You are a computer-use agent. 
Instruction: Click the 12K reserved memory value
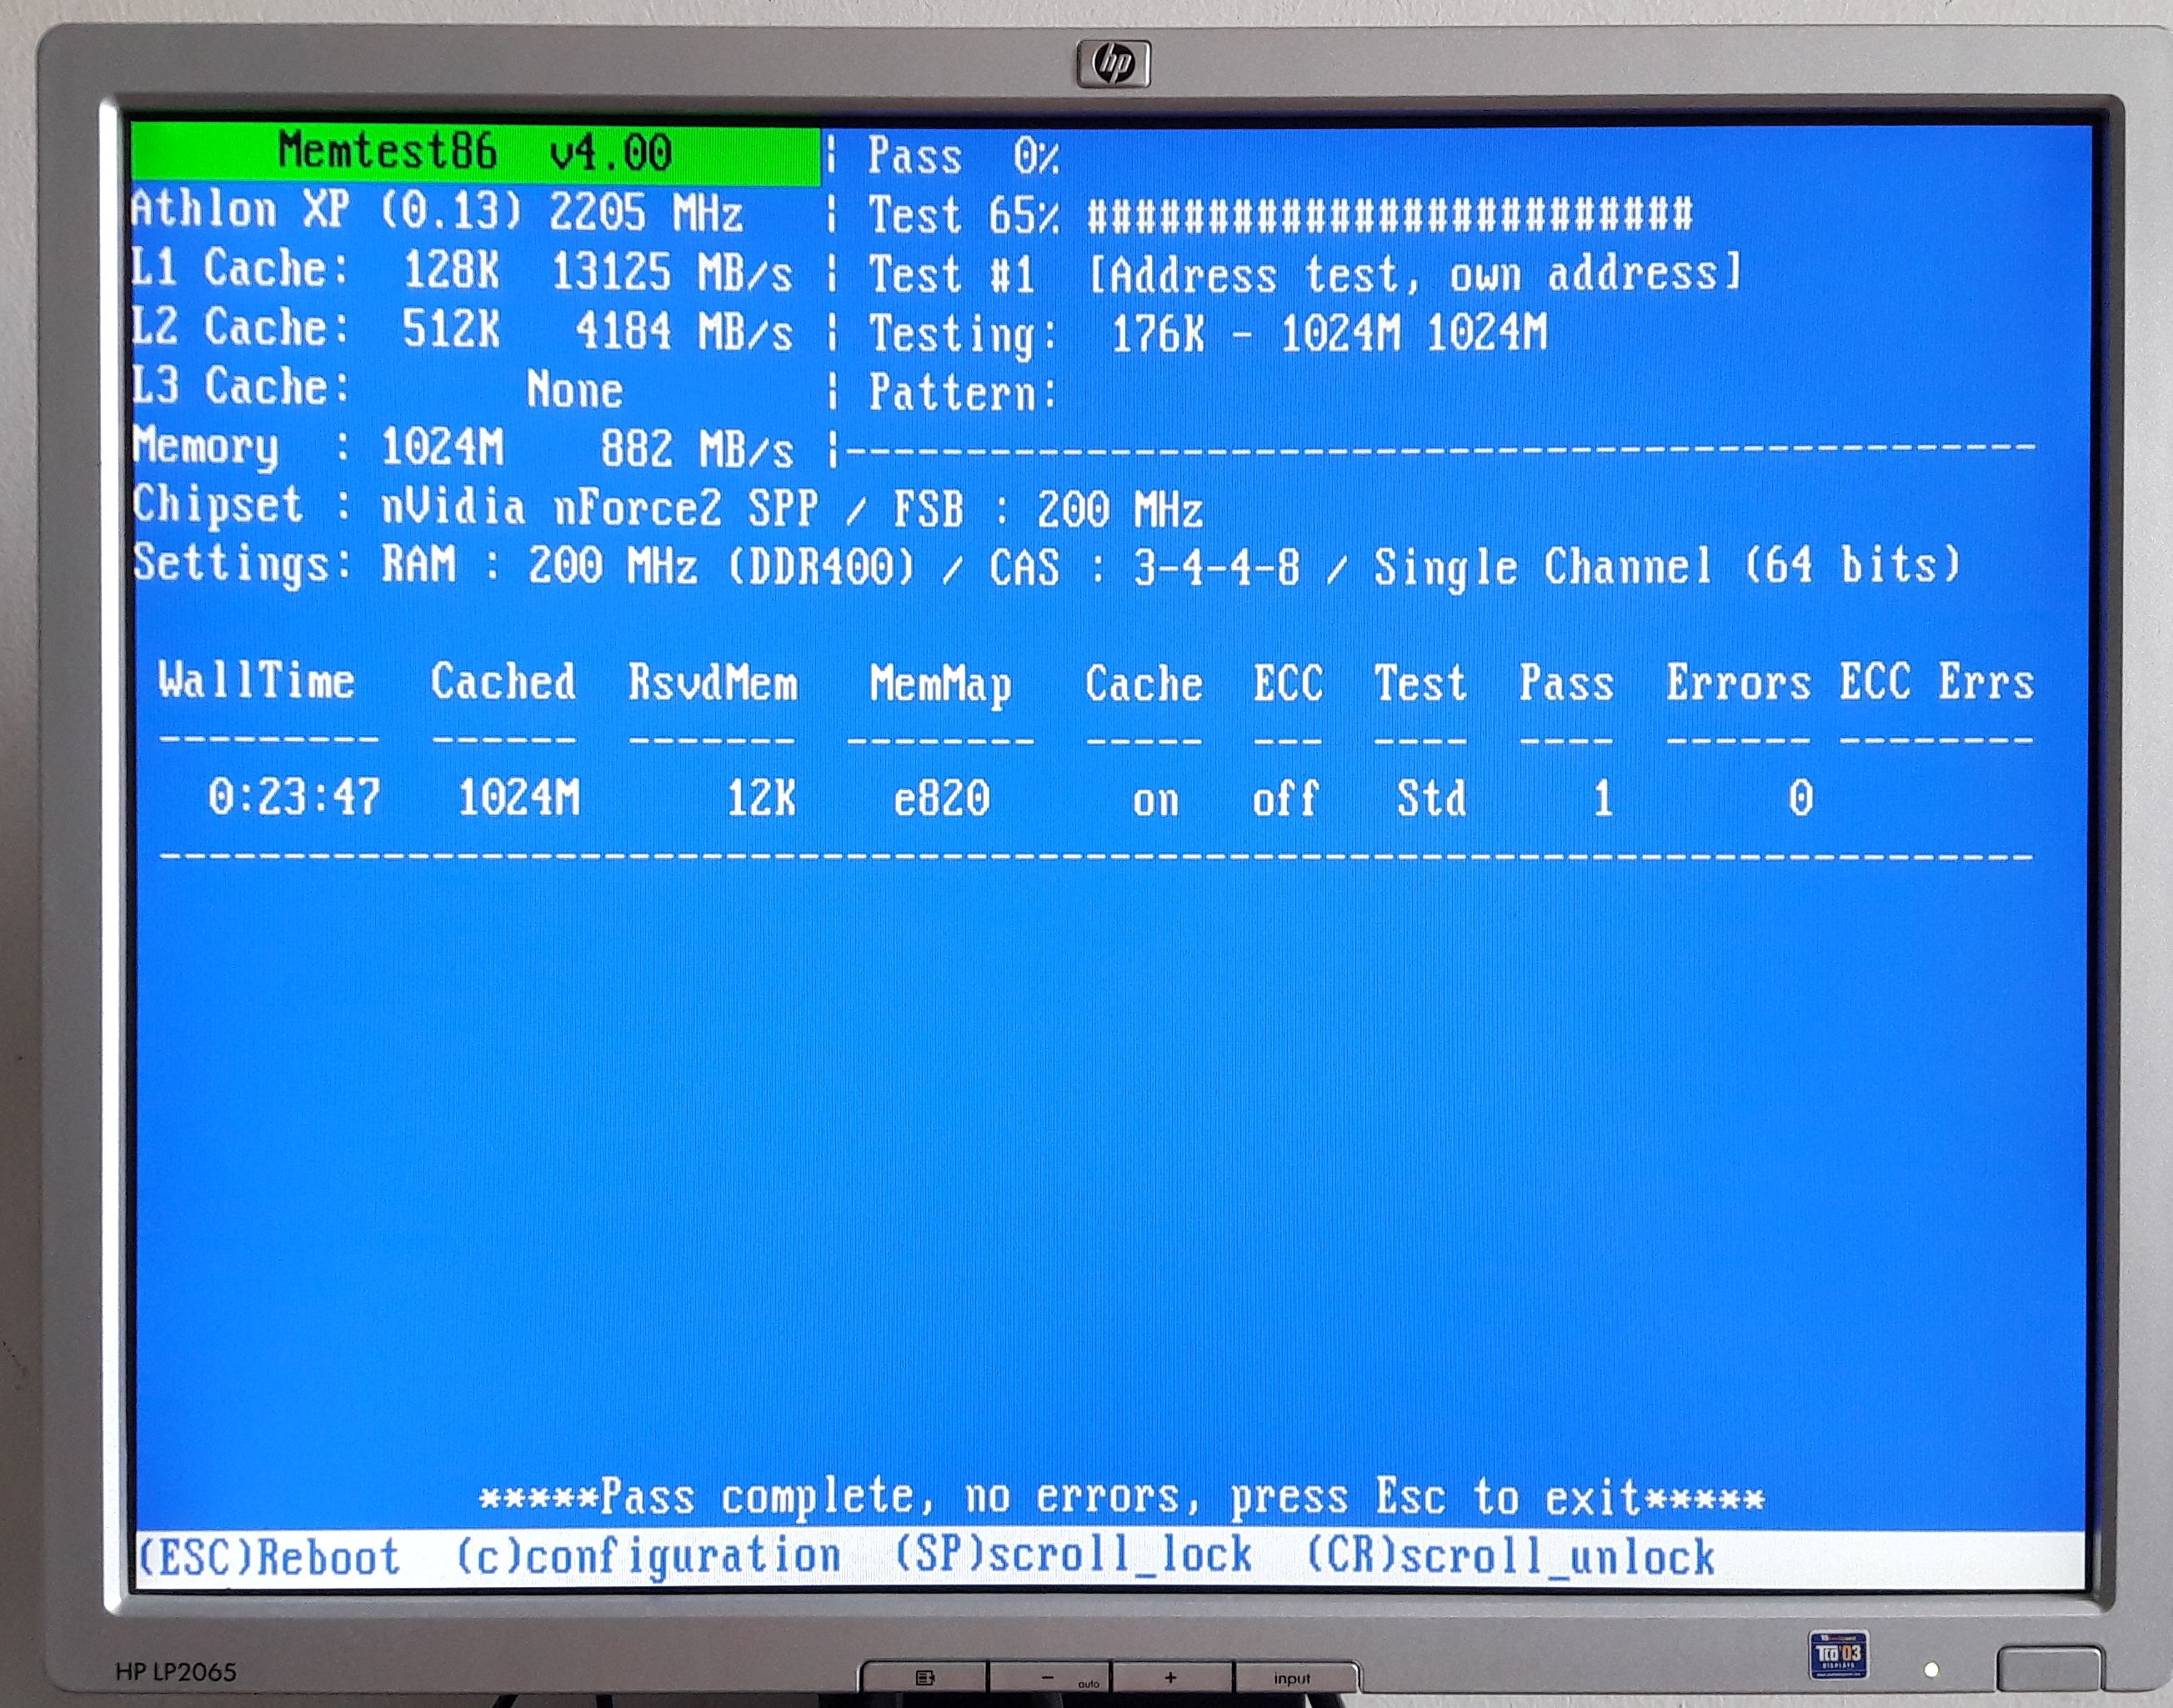coord(761,798)
